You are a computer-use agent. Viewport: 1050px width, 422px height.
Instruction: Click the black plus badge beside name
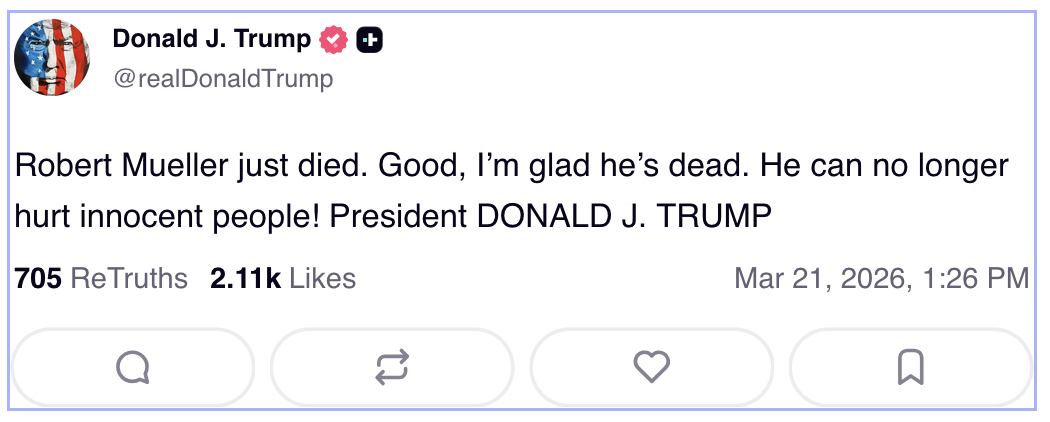[370, 39]
